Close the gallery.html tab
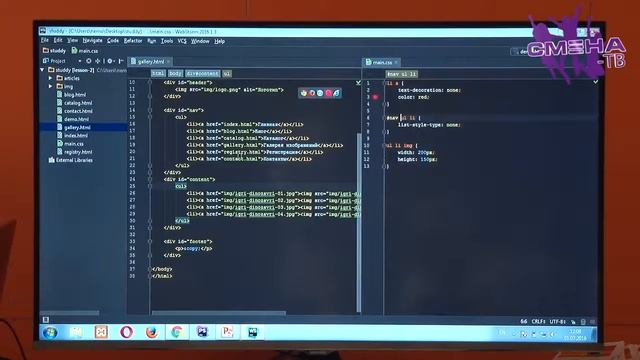Screen dimensions: 640x360 (168, 62)
